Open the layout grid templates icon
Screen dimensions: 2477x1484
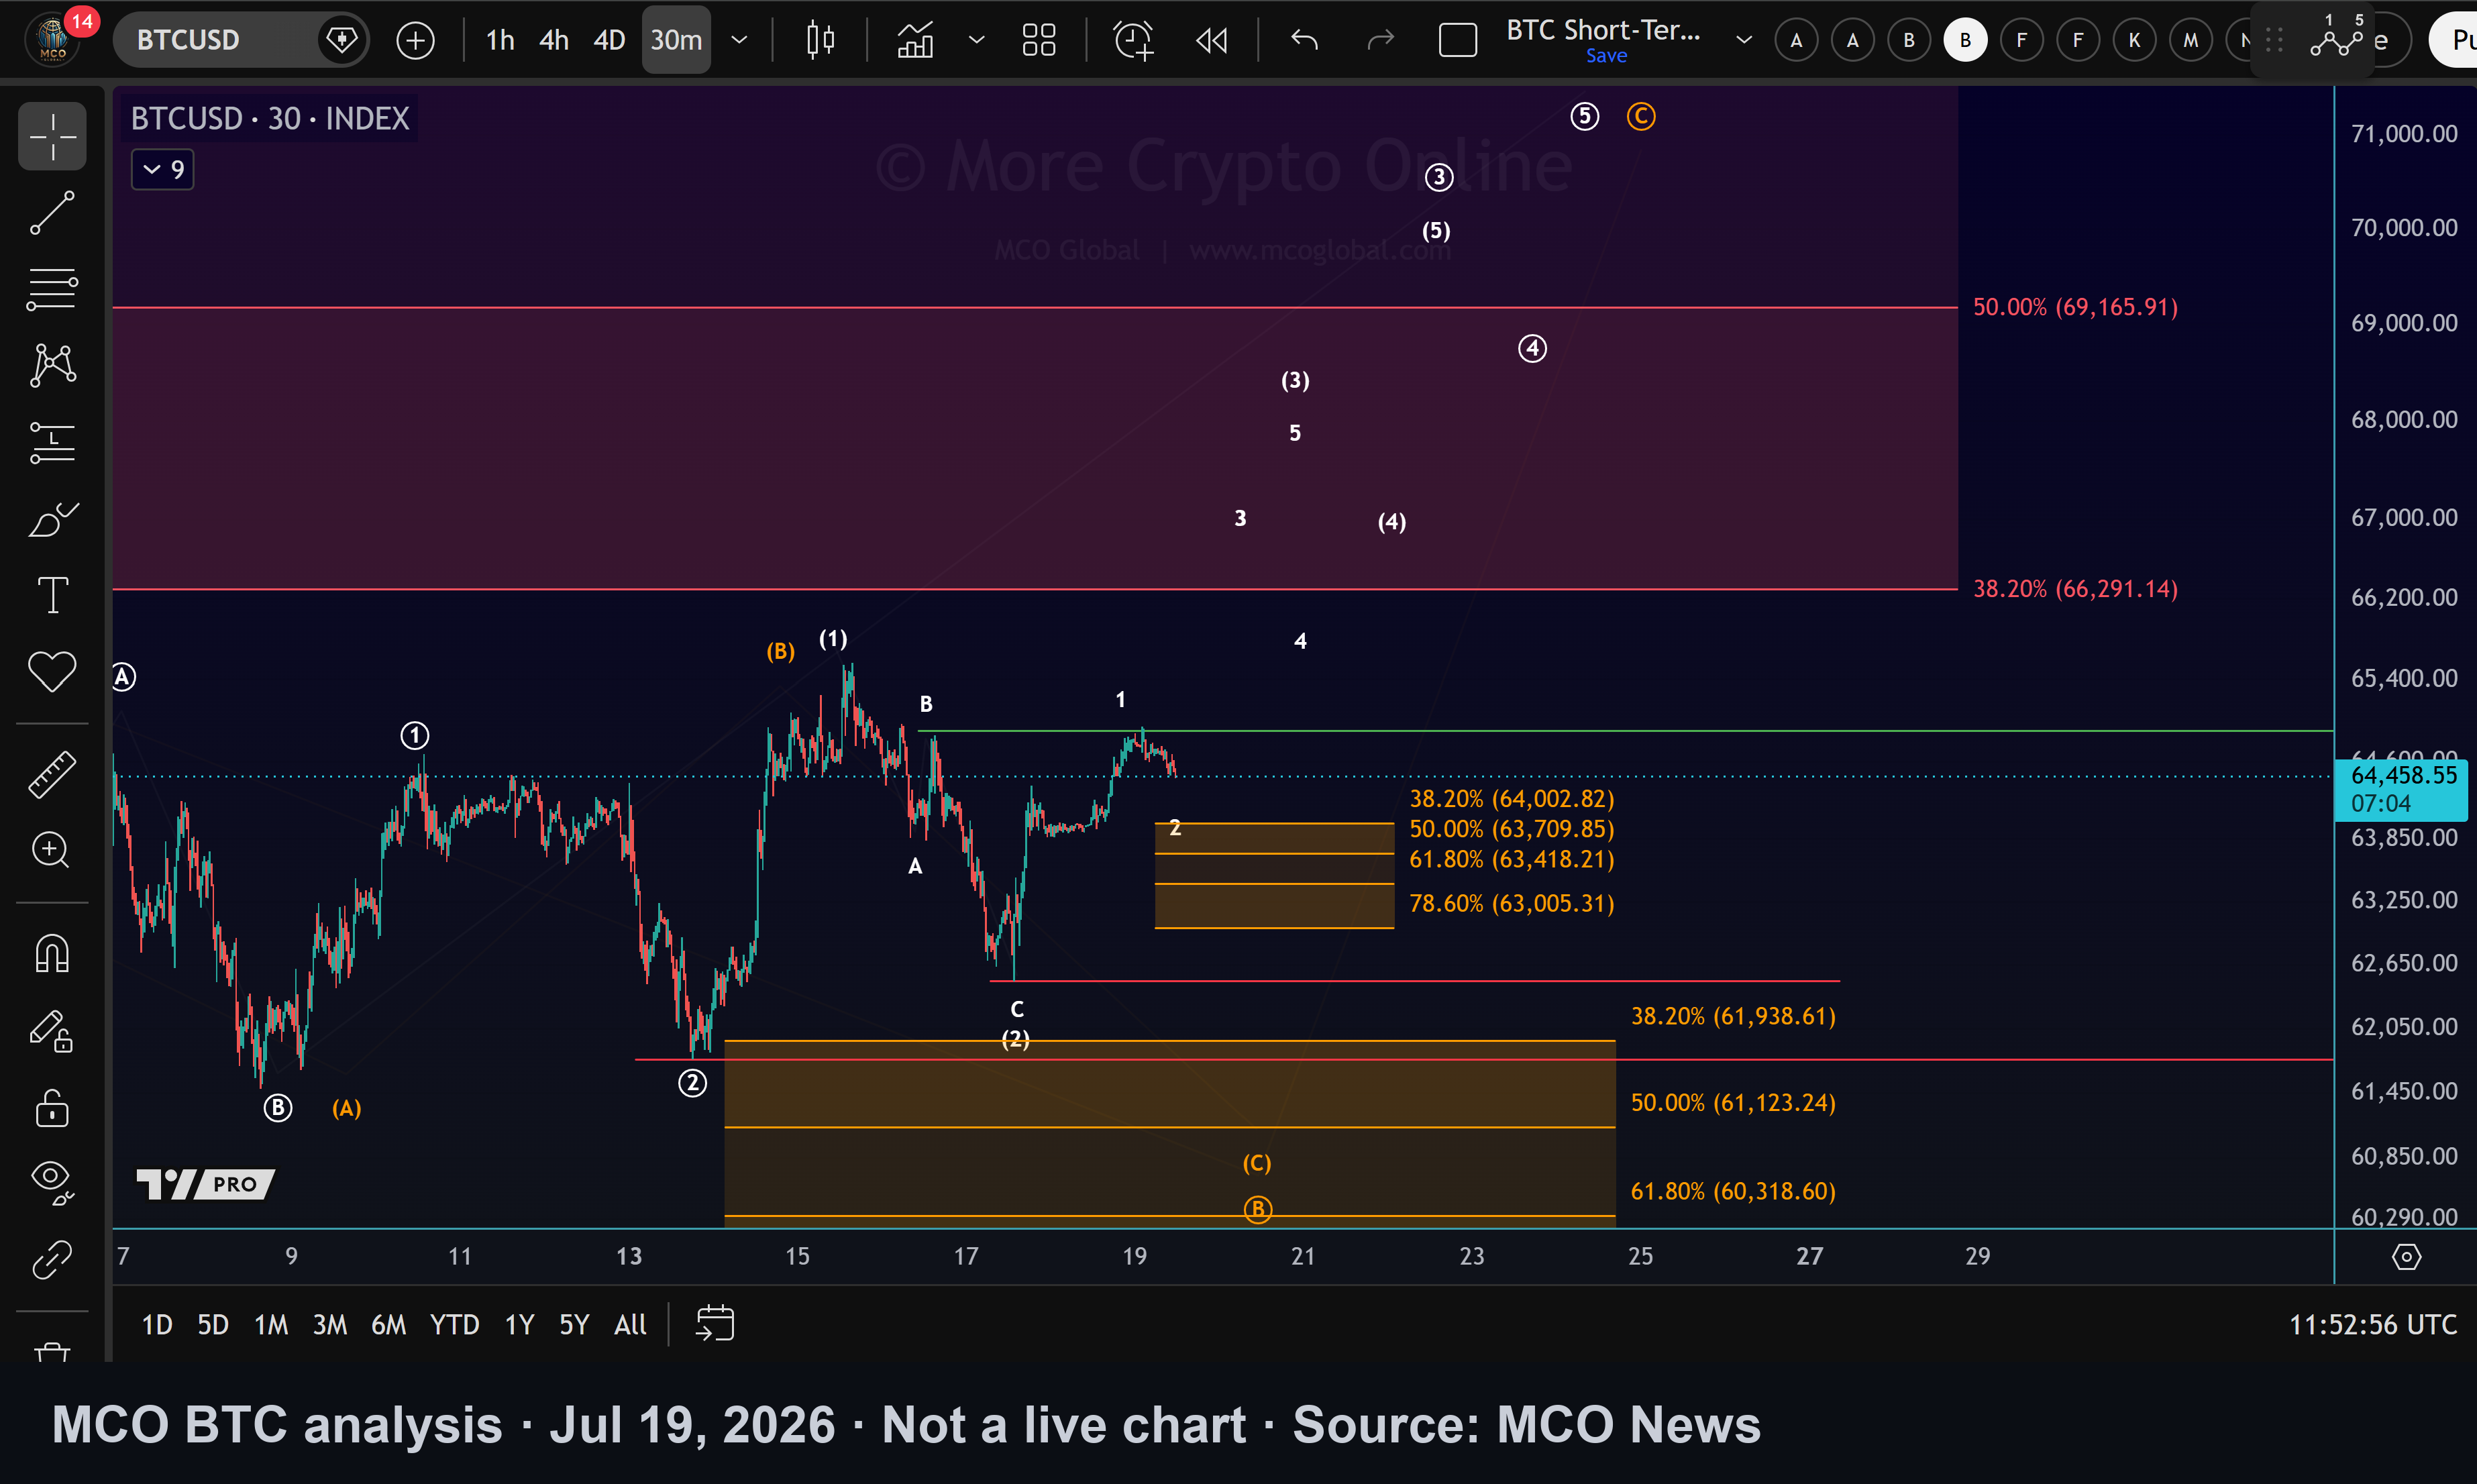(1039, 40)
